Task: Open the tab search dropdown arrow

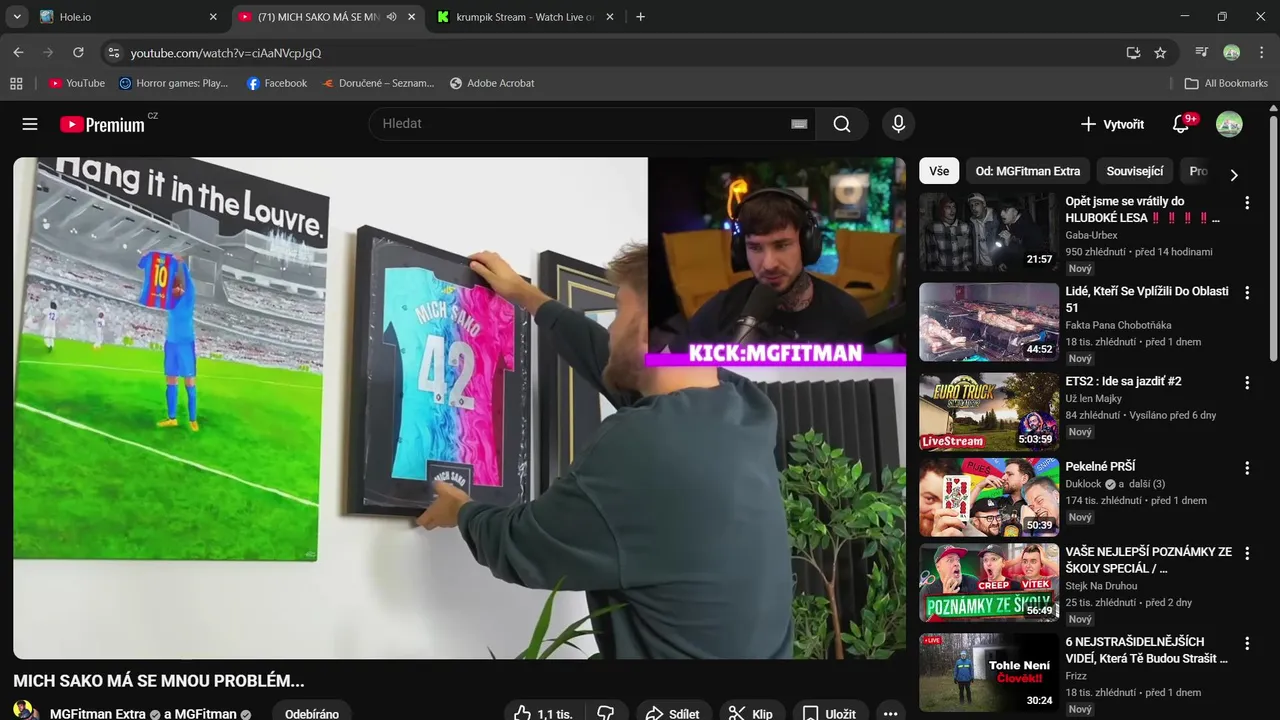Action: point(16,17)
